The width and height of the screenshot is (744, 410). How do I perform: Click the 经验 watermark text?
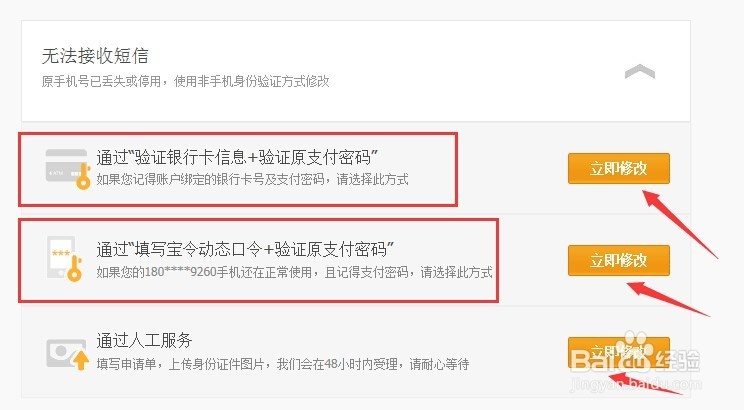tap(678, 362)
